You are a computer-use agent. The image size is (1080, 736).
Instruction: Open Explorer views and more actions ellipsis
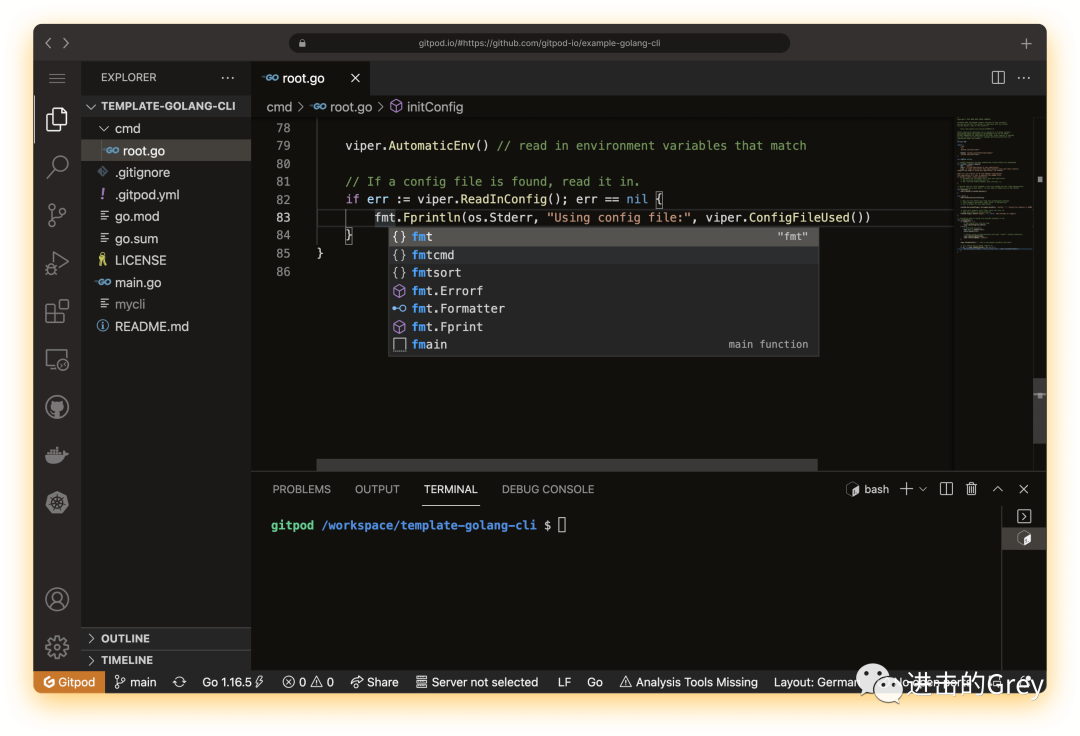228,78
